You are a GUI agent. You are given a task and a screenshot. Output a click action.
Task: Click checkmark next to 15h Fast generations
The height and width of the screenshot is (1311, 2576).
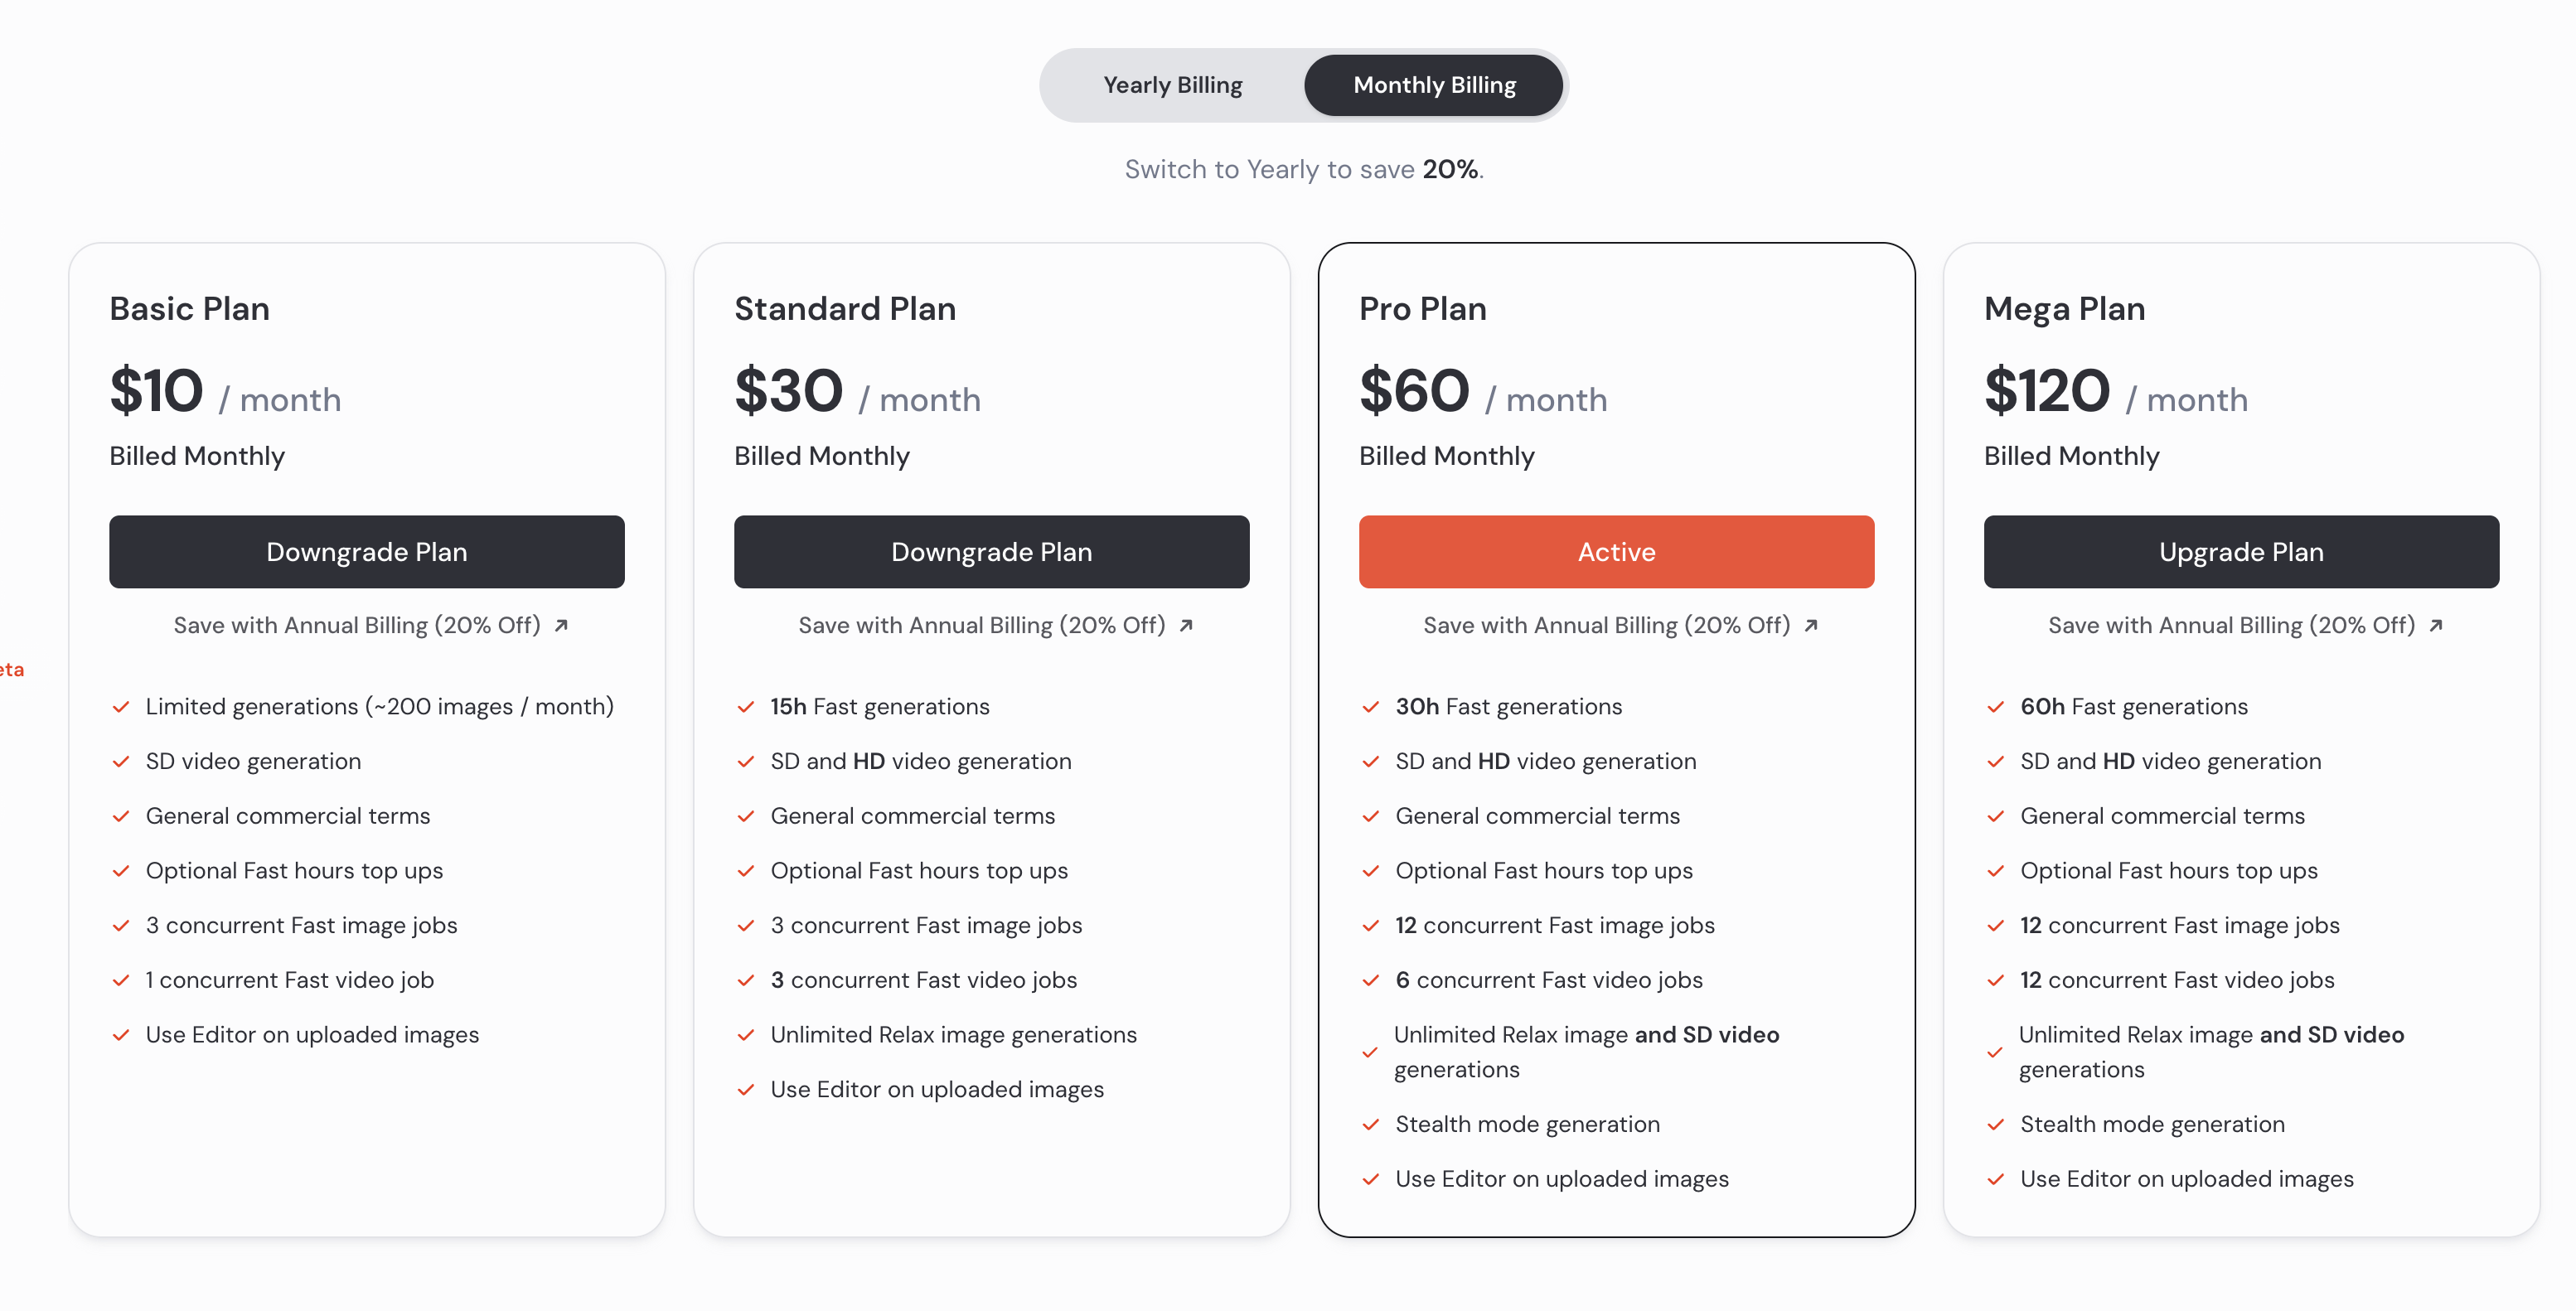pos(745,707)
